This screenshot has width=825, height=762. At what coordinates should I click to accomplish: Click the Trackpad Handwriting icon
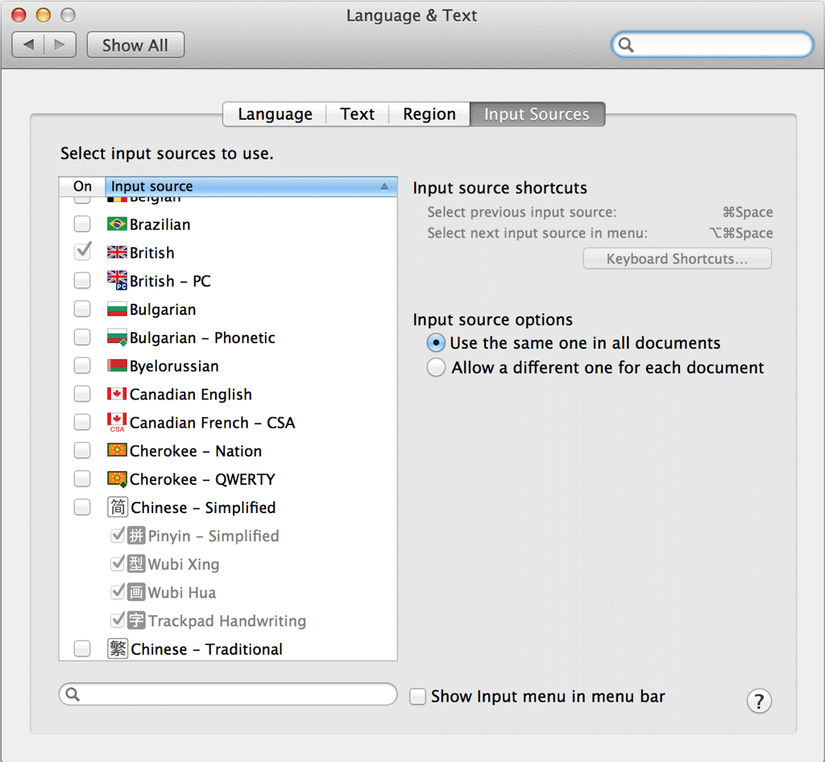pos(136,620)
